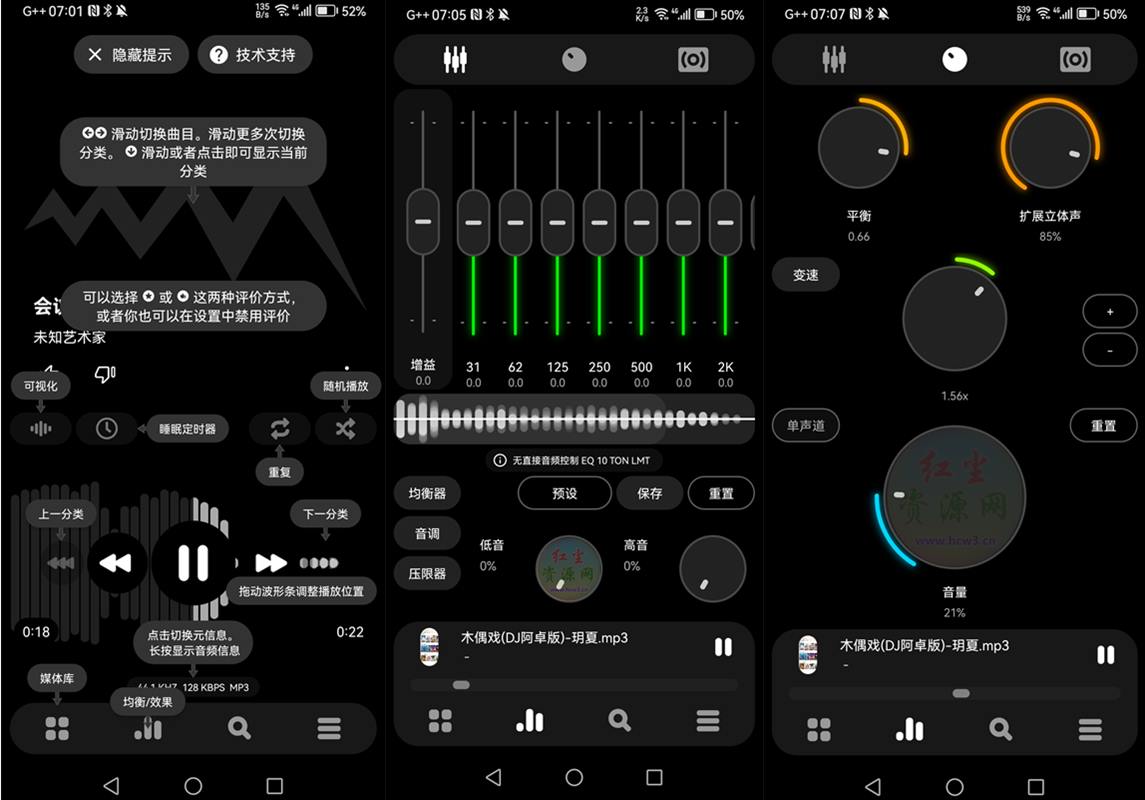Image resolution: width=1145 pixels, height=800 pixels.
Task: Tap the rewind button in left screen
Action: [x=115, y=563]
